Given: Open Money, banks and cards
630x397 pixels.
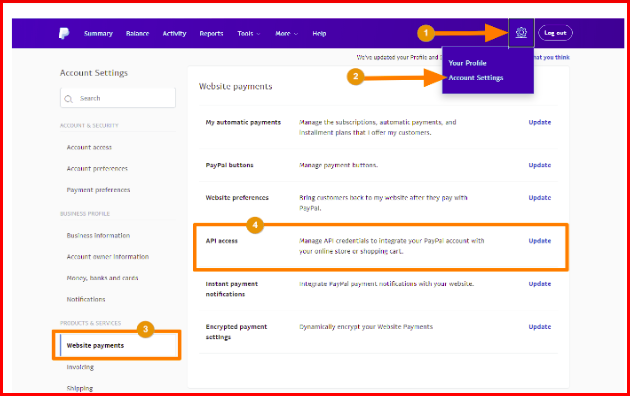Looking at the screenshot, I should click(102, 278).
